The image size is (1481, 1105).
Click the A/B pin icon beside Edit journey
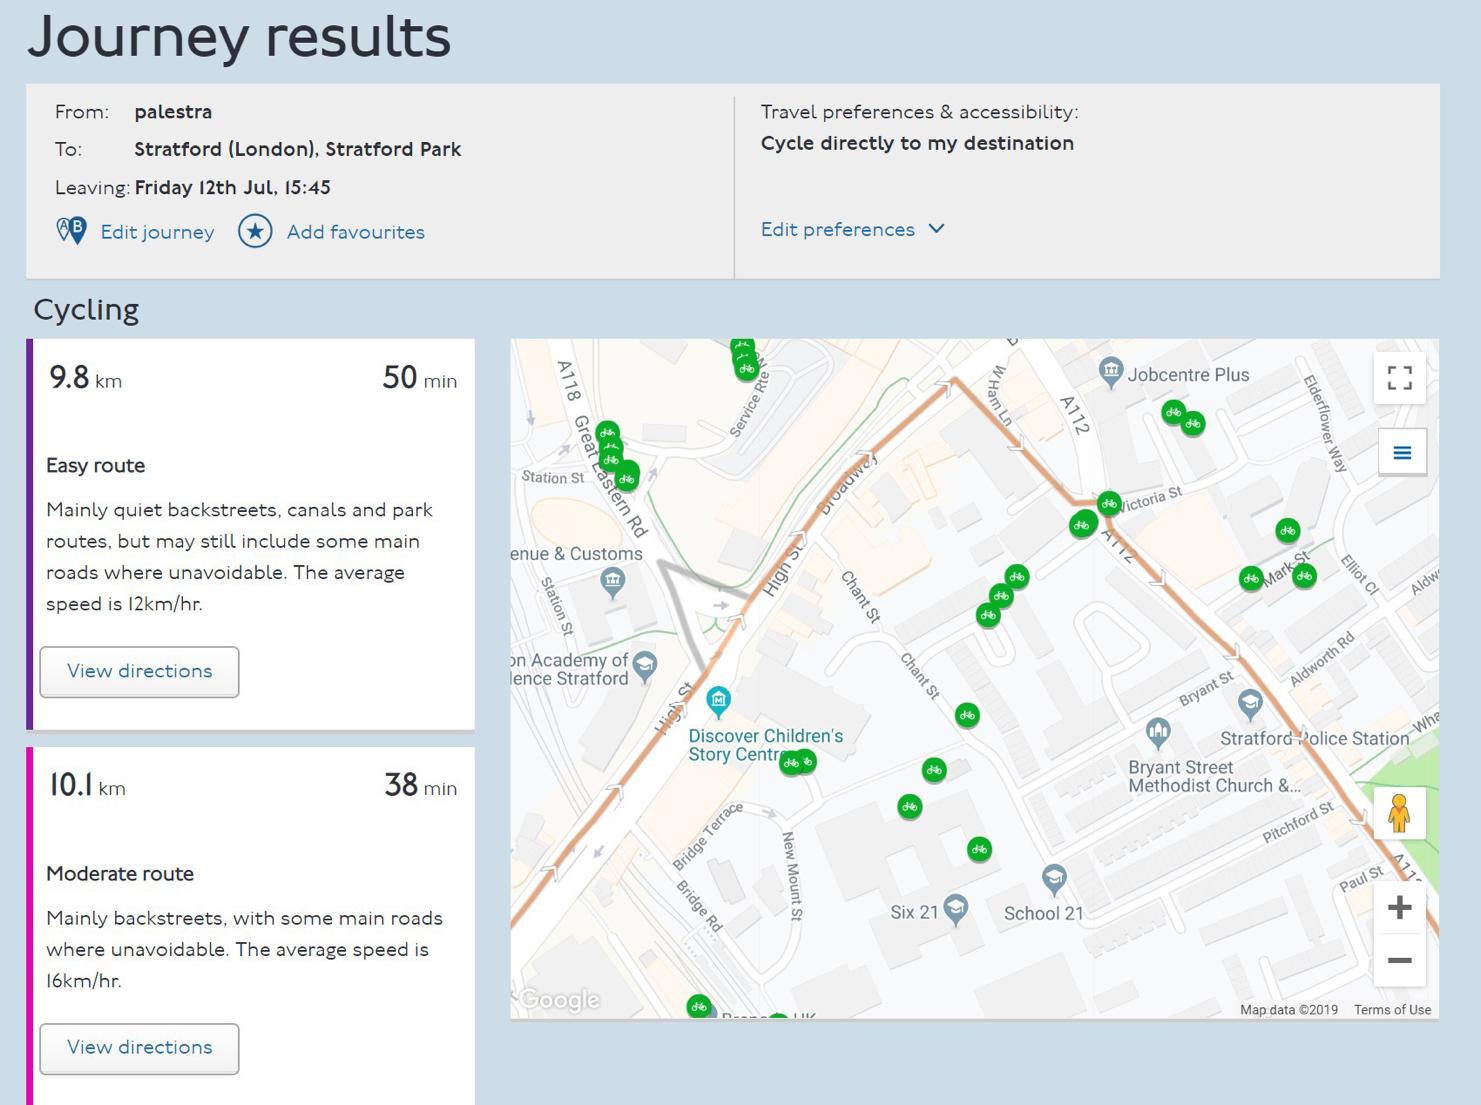tap(70, 231)
